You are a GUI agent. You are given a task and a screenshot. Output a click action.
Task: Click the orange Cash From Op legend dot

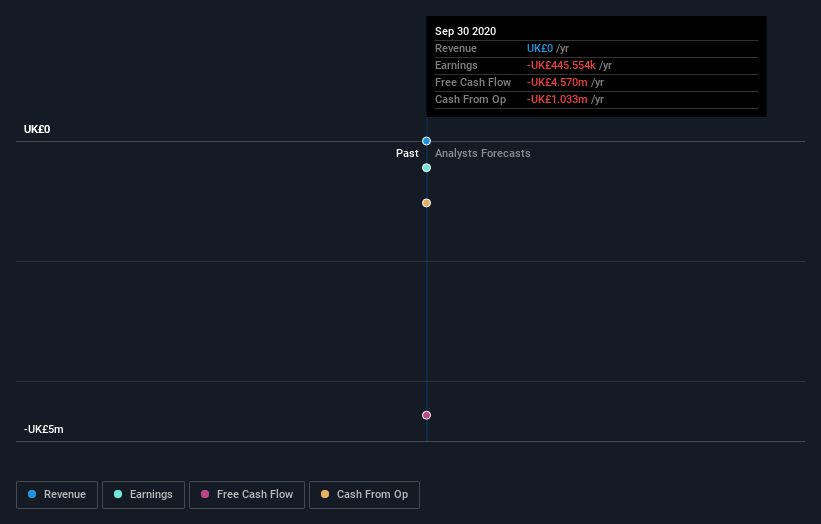click(325, 494)
